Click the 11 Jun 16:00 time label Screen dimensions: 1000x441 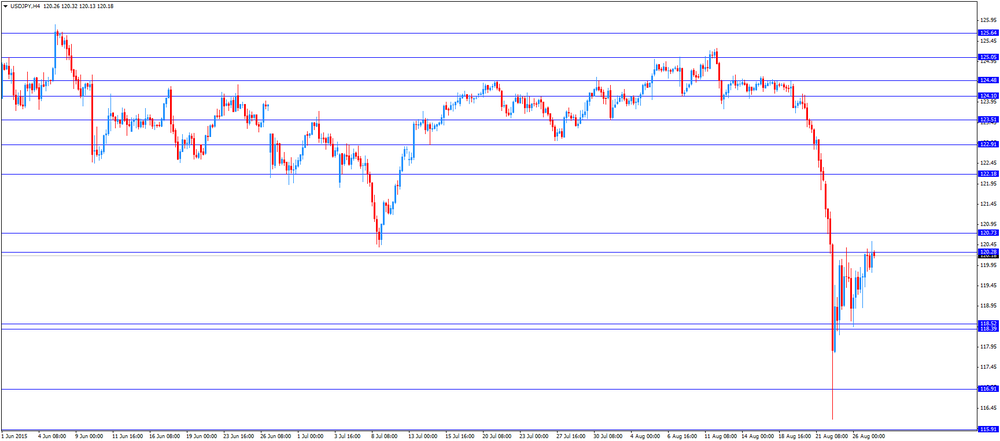click(x=128, y=437)
